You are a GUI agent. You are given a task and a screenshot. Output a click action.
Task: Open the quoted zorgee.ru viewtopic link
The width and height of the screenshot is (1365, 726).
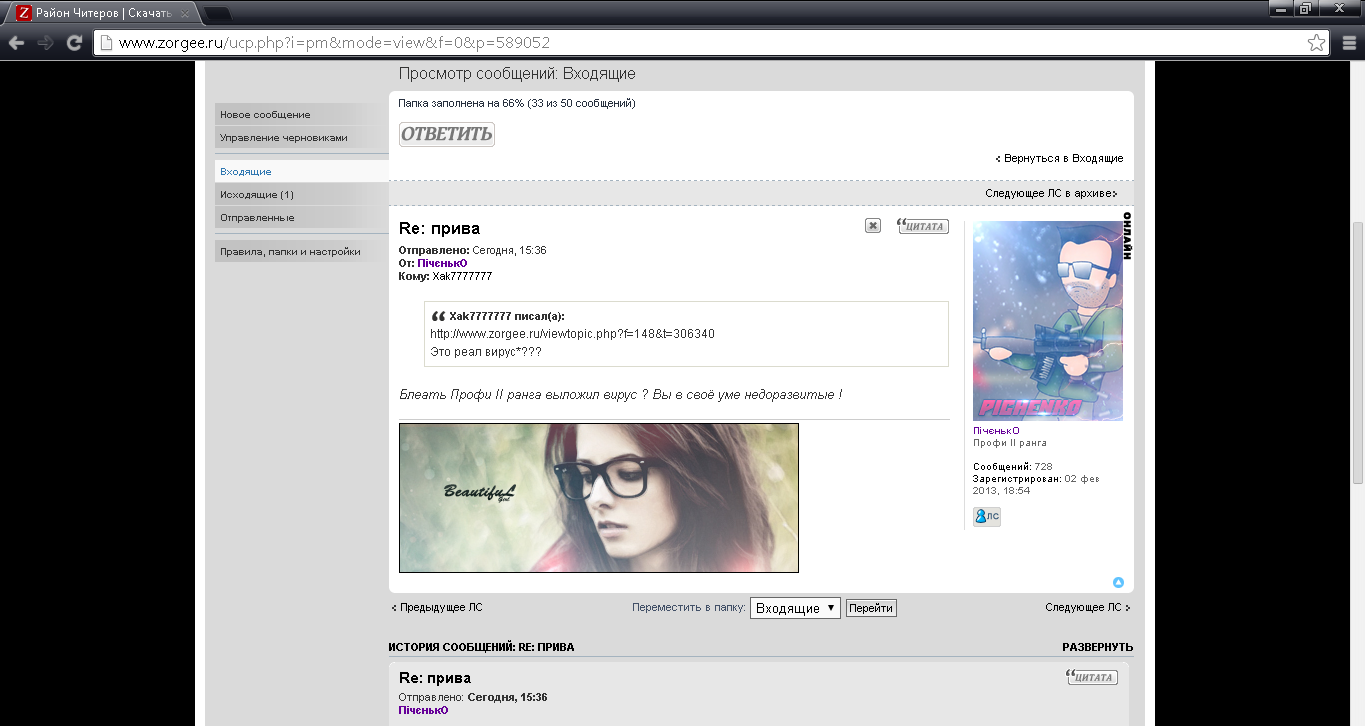tap(572, 333)
